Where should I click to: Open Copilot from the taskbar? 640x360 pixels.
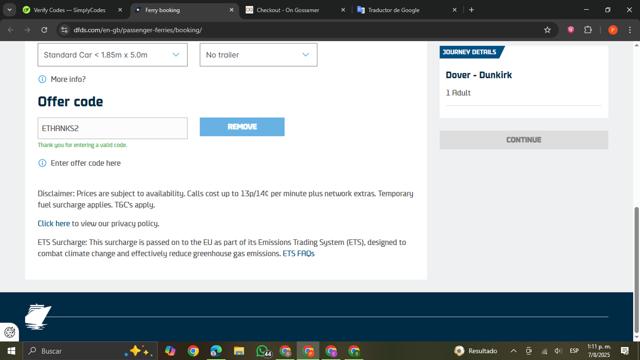pyautogui.click(x=170, y=351)
